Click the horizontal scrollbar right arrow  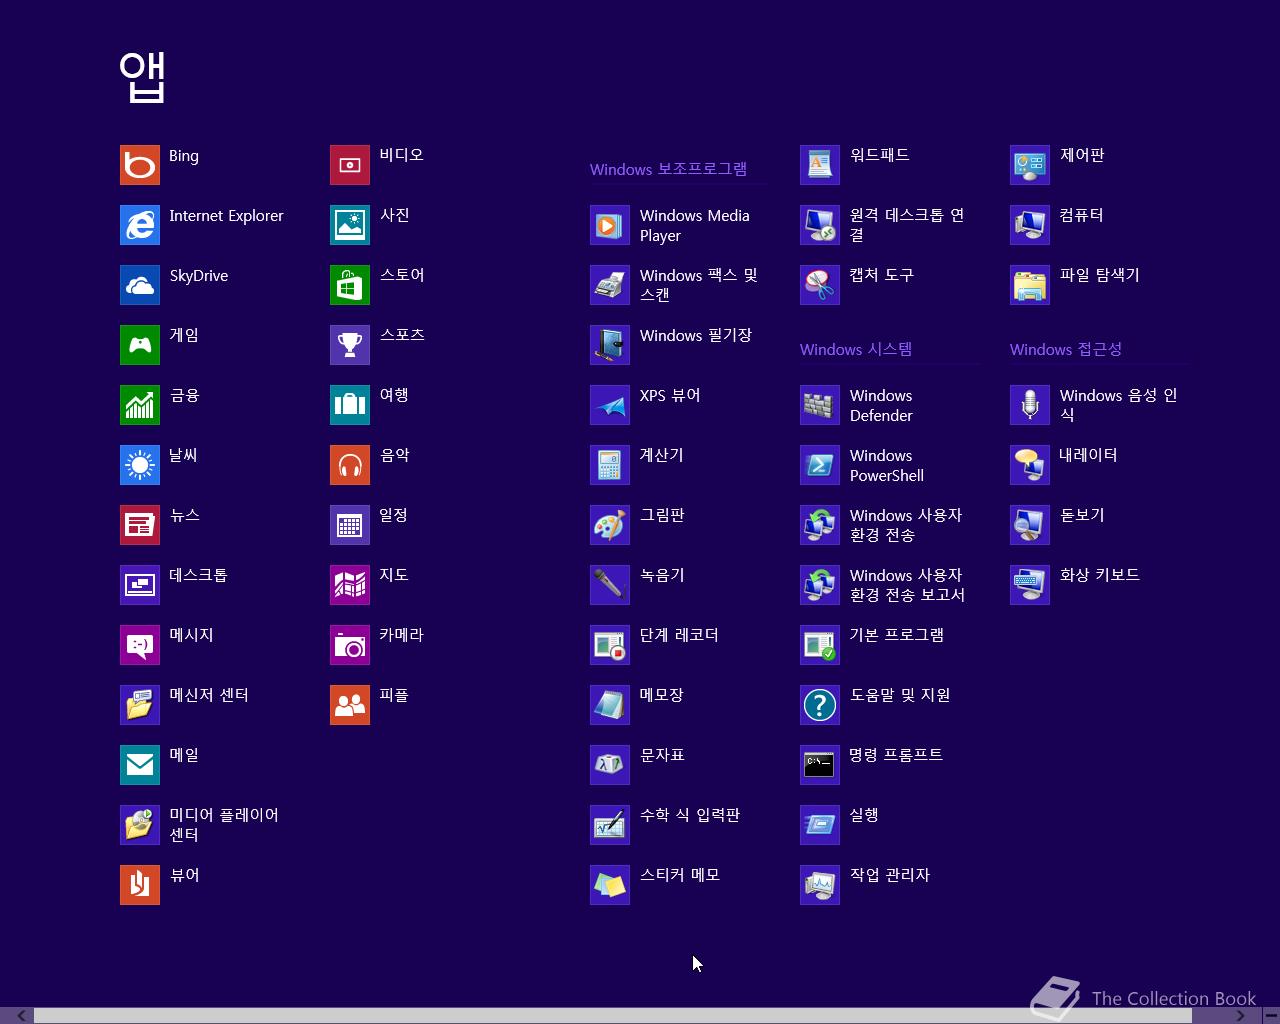point(1240,1016)
